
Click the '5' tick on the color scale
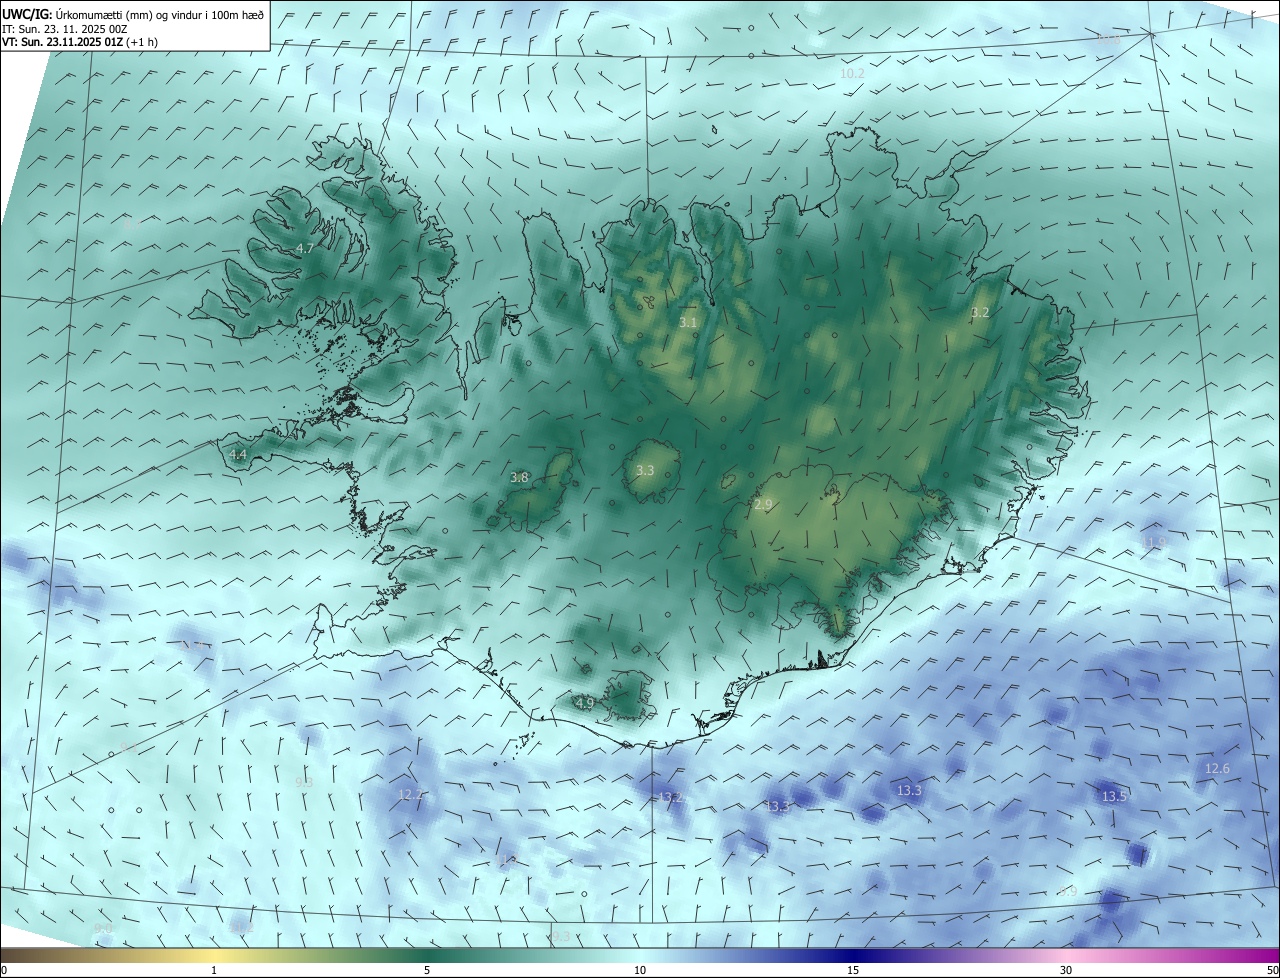click(427, 970)
